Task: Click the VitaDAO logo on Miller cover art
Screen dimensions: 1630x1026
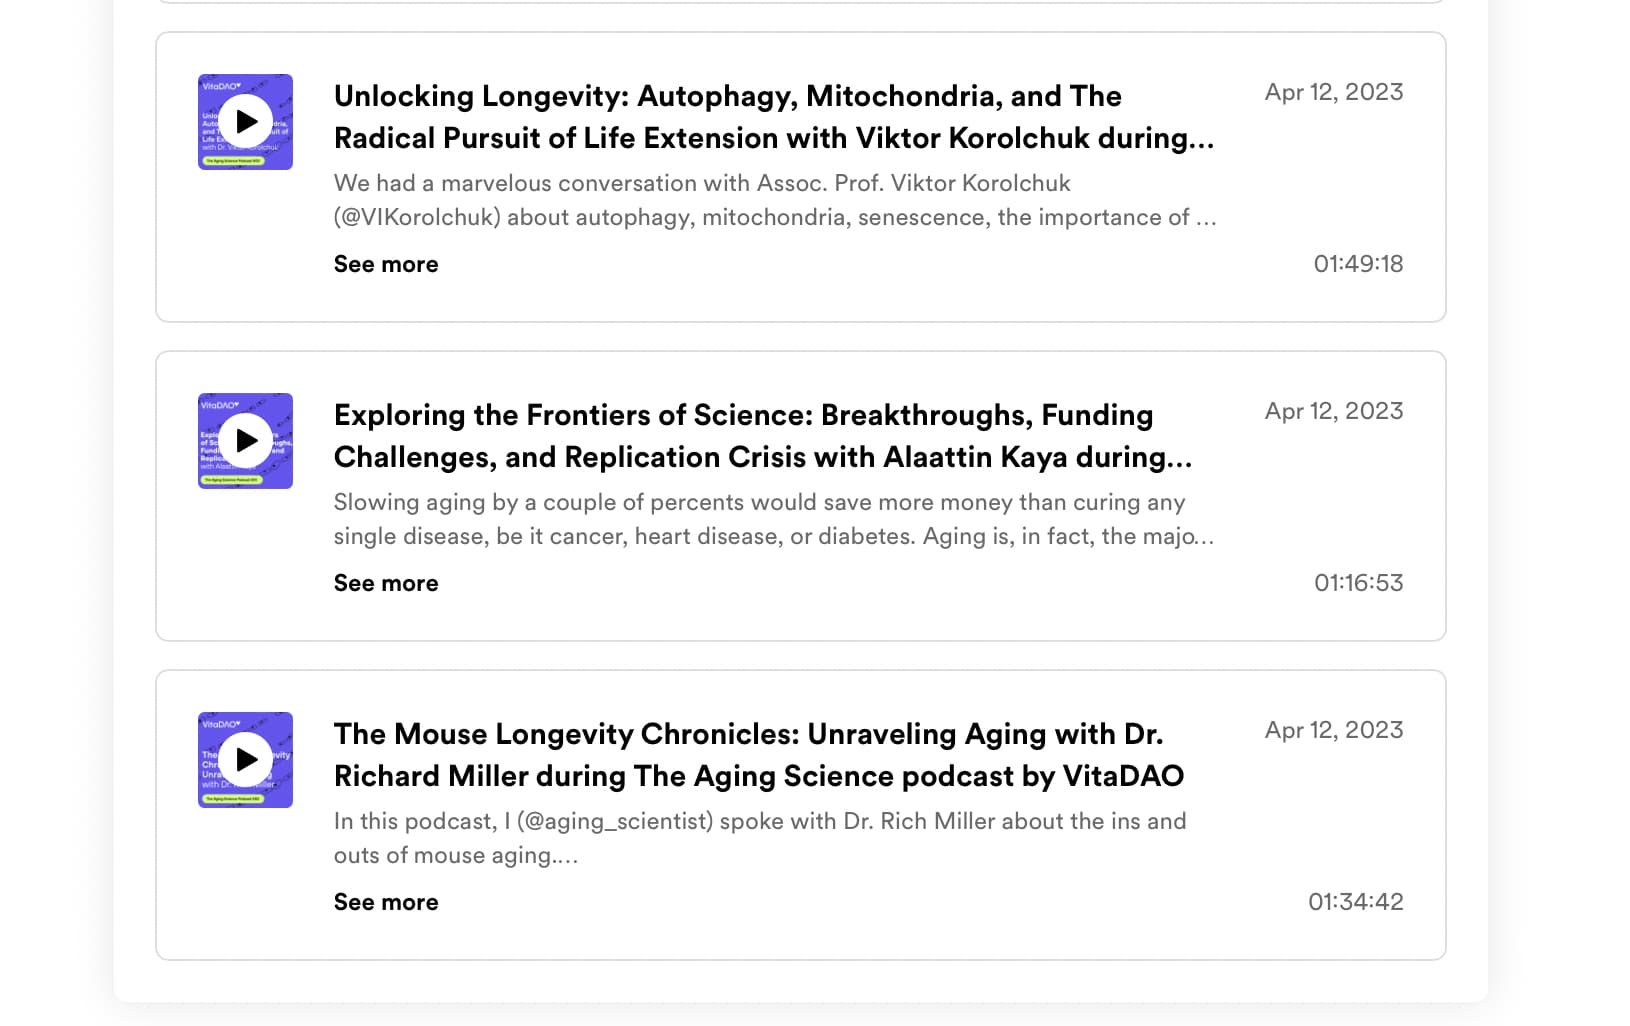Action: 221,724
